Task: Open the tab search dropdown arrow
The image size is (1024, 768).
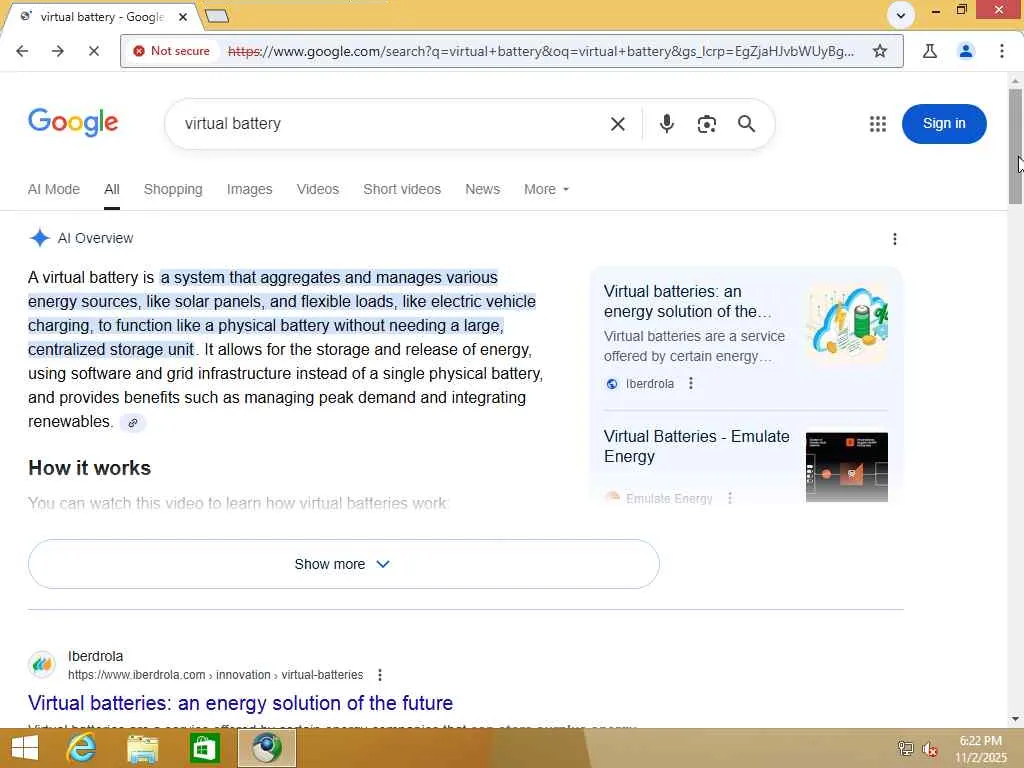Action: click(x=901, y=15)
